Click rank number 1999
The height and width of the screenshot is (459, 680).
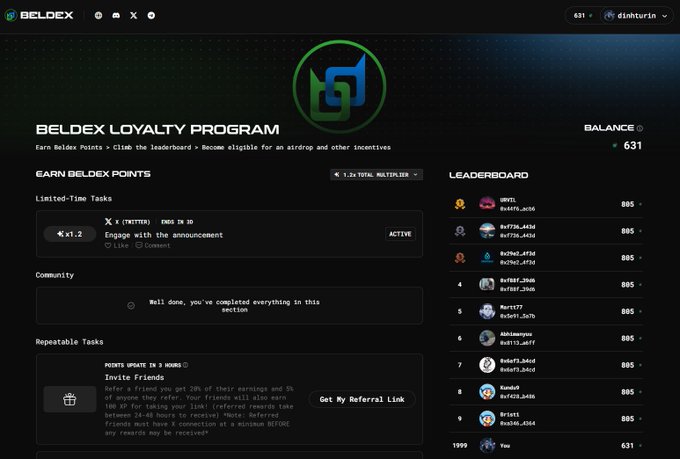click(460, 446)
